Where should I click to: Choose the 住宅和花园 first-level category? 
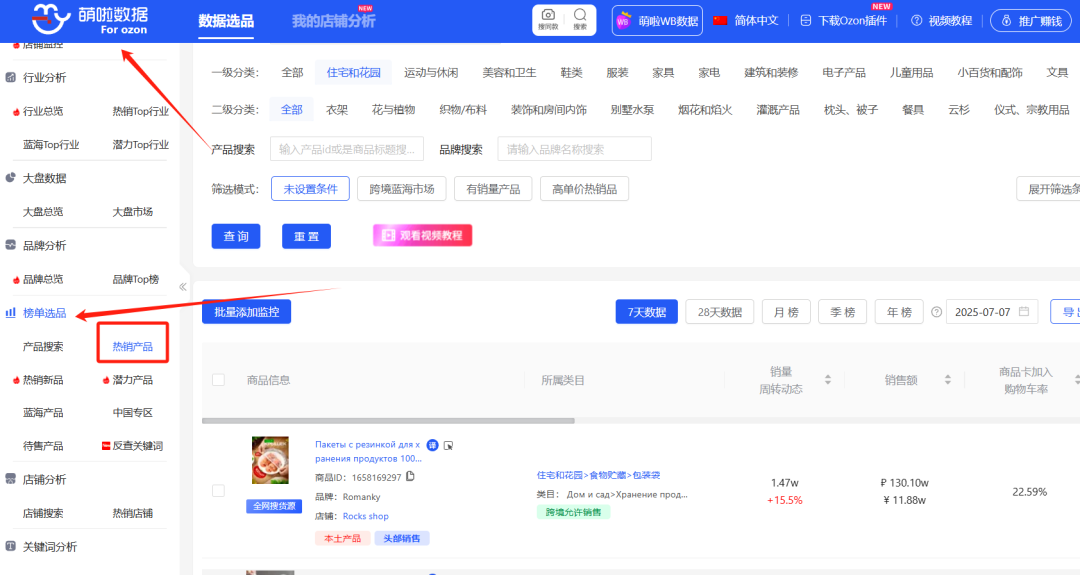coord(353,72)
